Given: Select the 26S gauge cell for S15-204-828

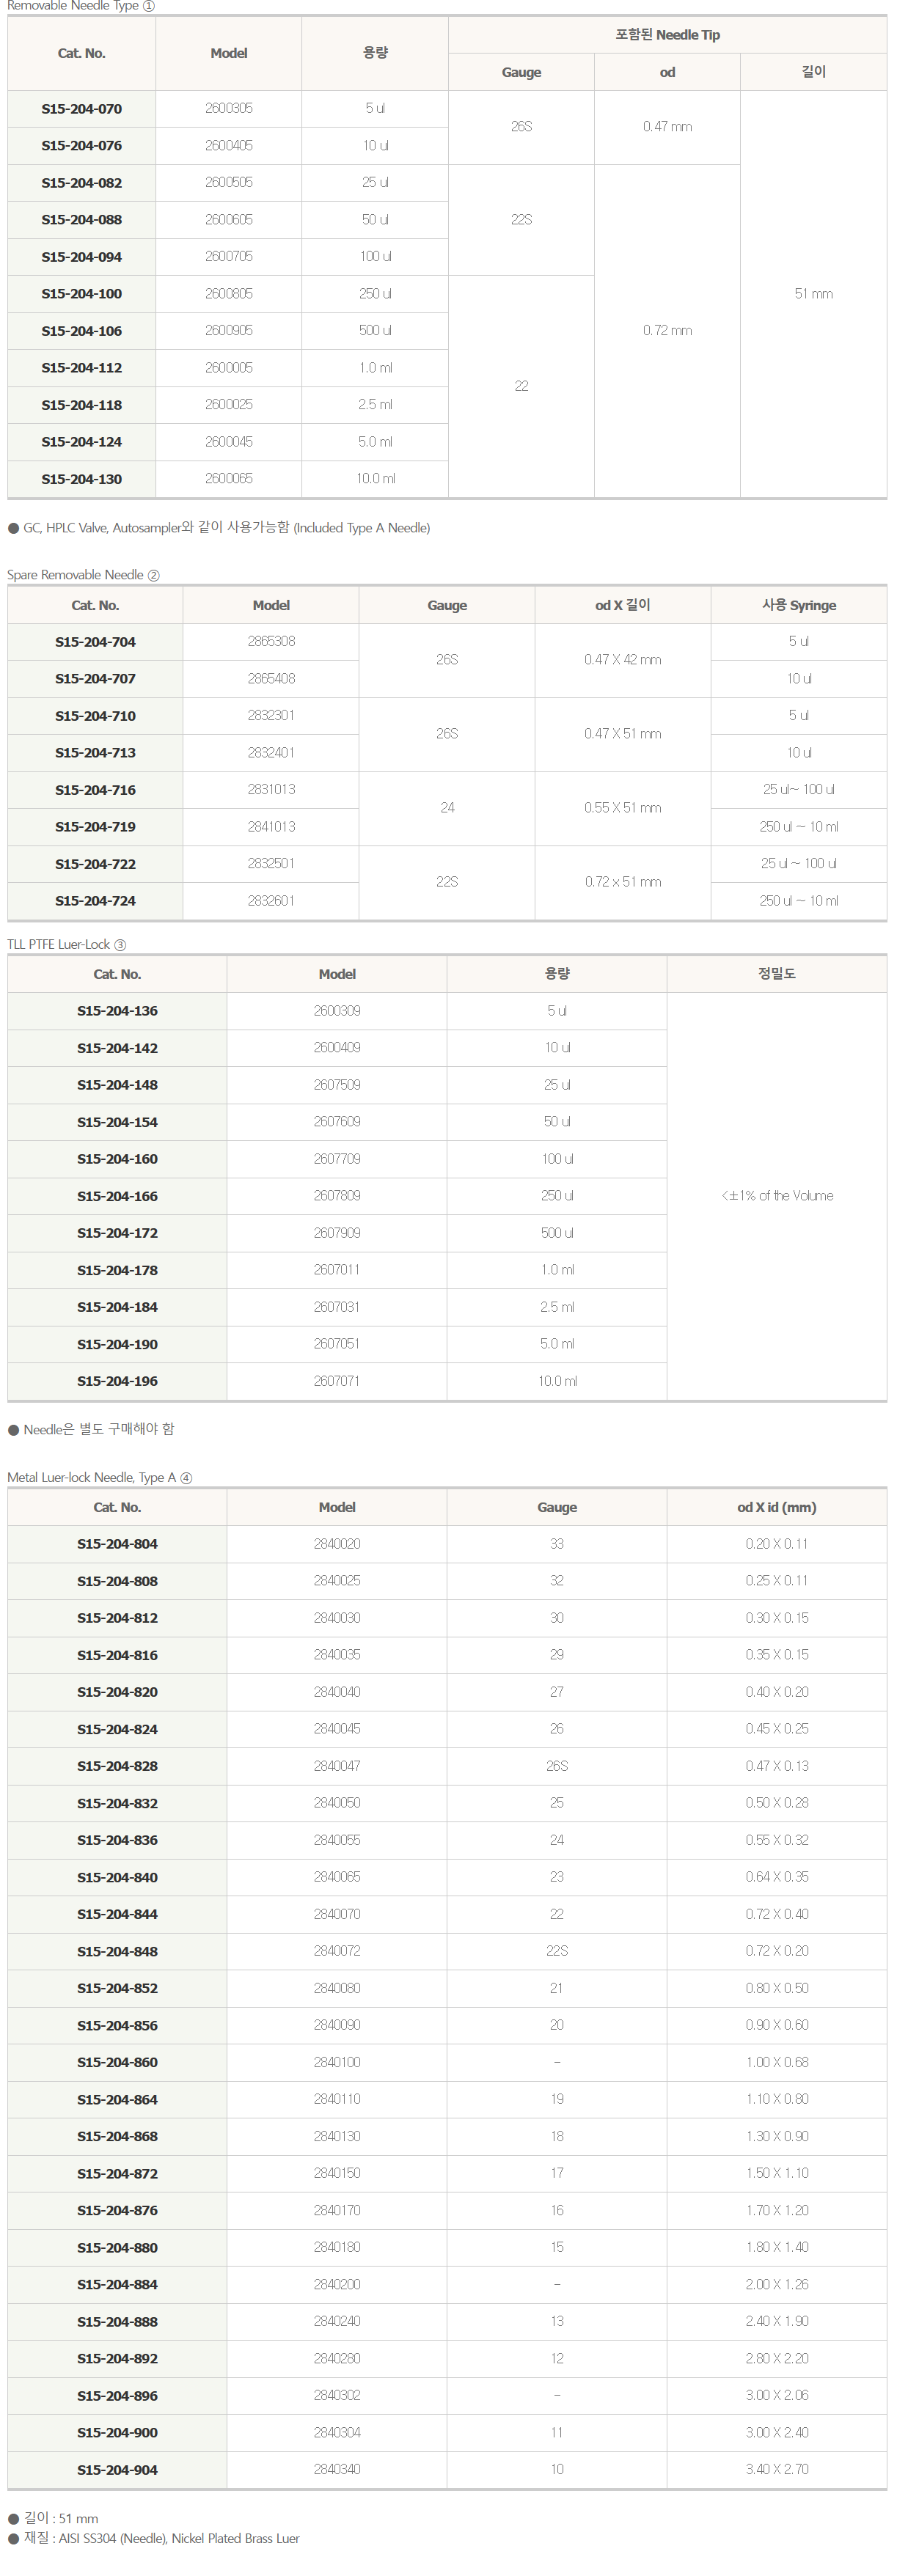Looking at the screenshot, I should tap(557, 1766).
